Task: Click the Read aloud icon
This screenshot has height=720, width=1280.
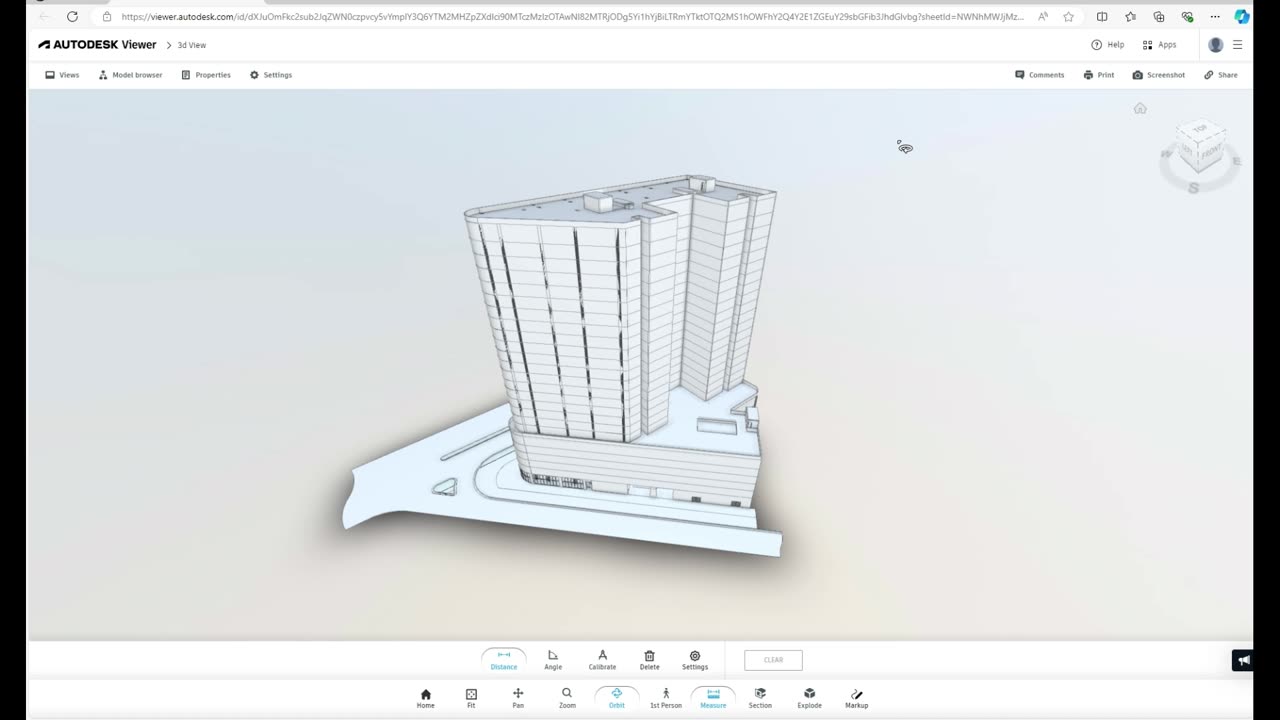Action: click(x=1043, y=16)
